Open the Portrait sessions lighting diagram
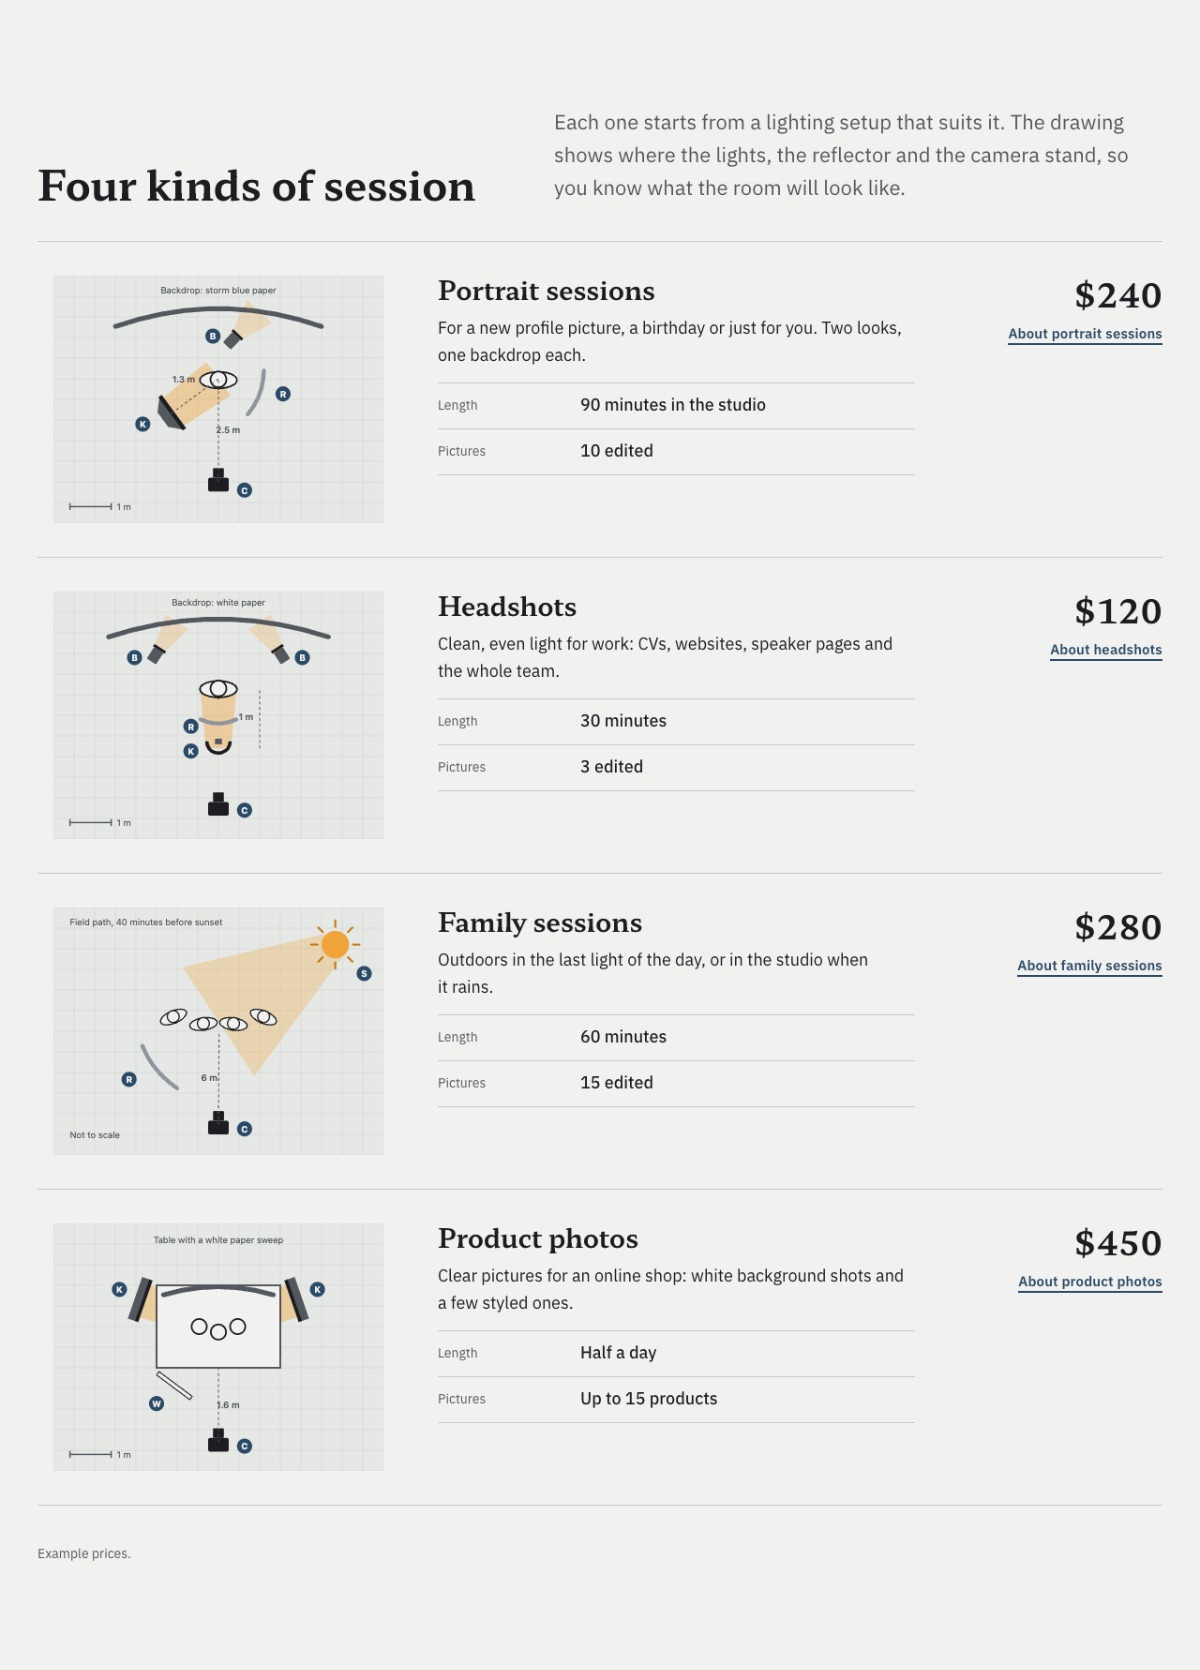Image resolution: width=1200 pixels, height=1670 pixels. [x=218, y=399]
